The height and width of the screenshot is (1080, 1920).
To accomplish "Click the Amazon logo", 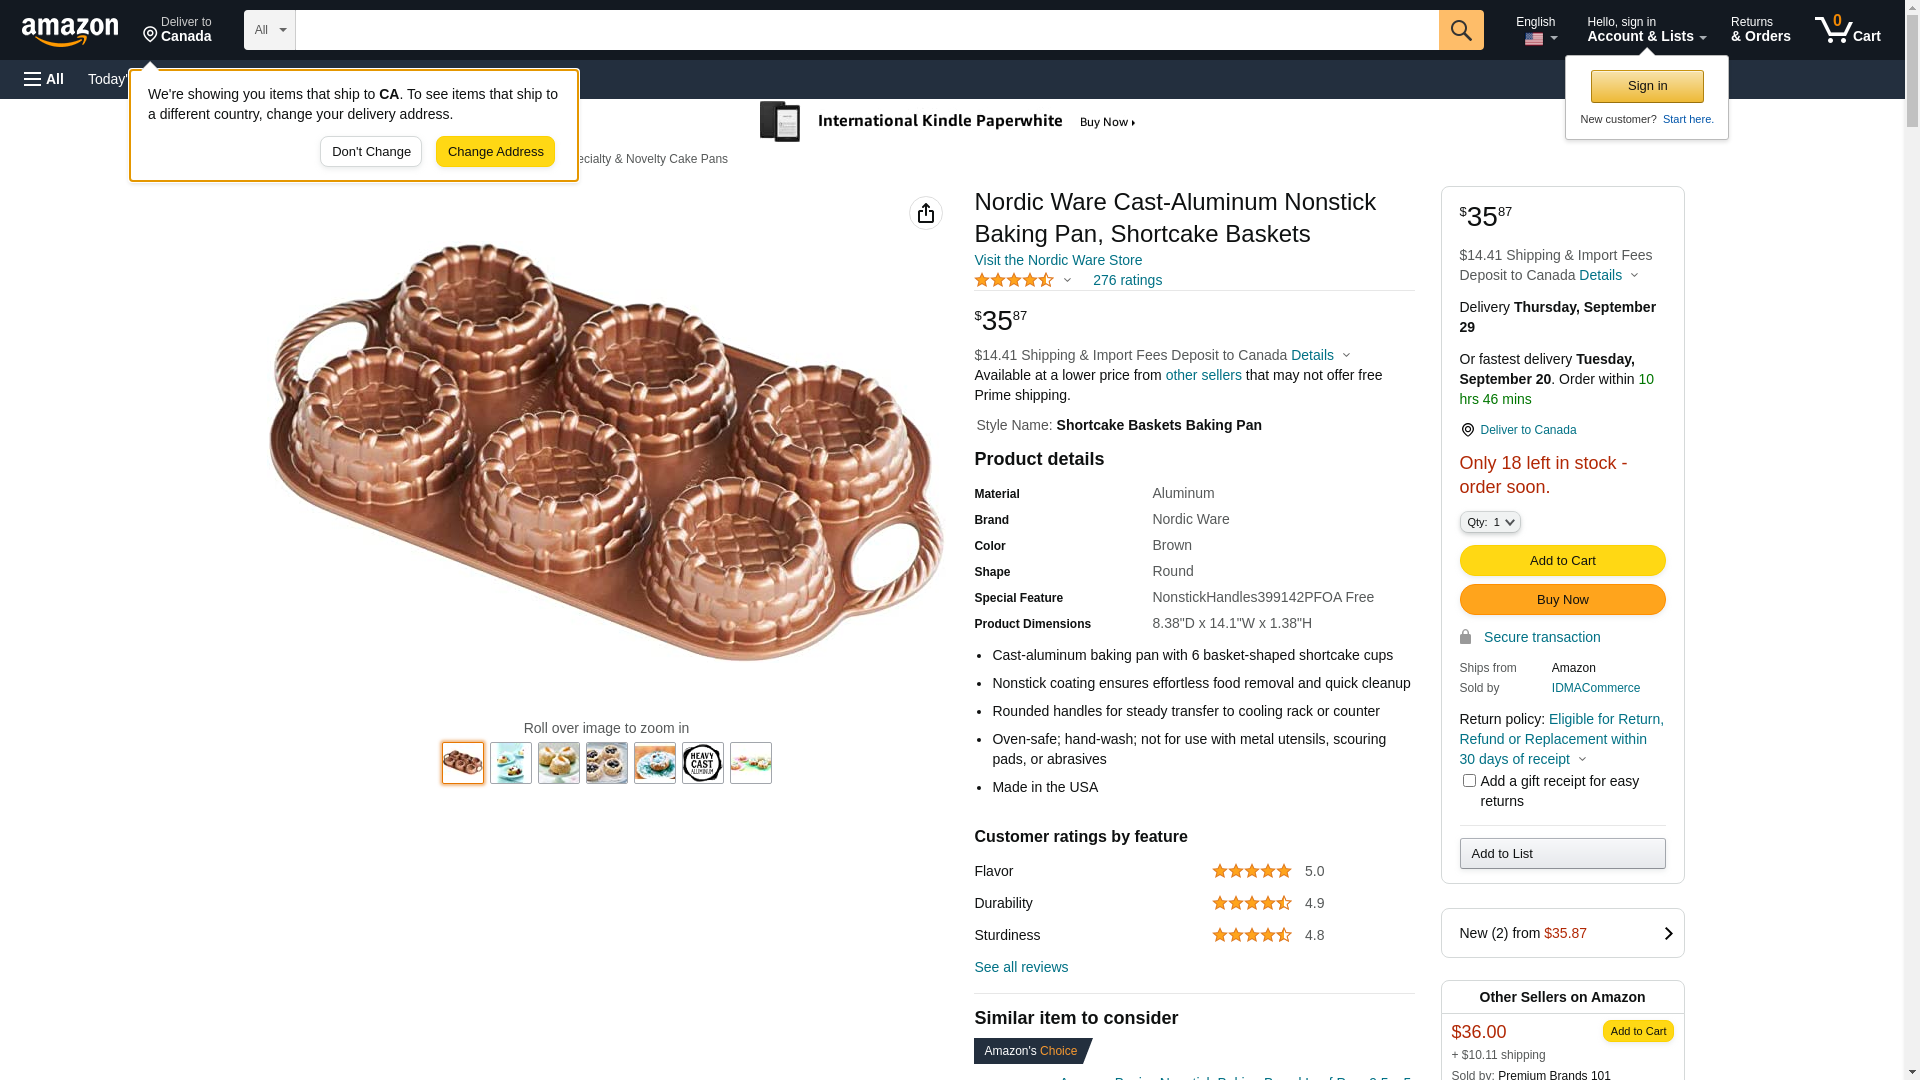I will 70,32.
